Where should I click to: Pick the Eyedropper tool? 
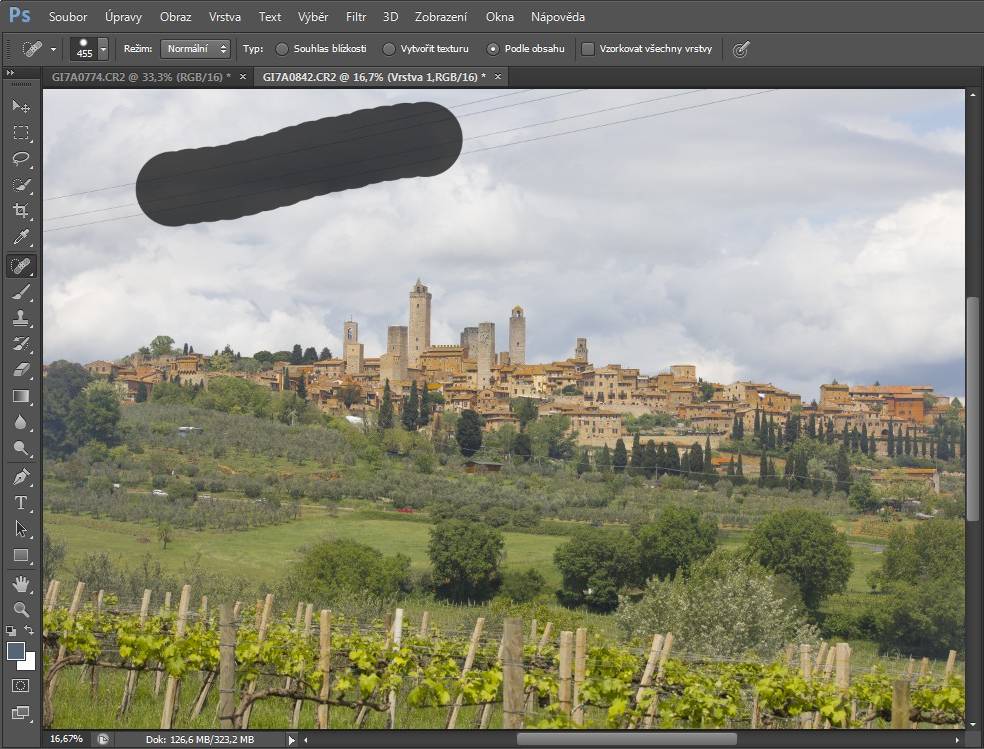[x=20, y=238]
